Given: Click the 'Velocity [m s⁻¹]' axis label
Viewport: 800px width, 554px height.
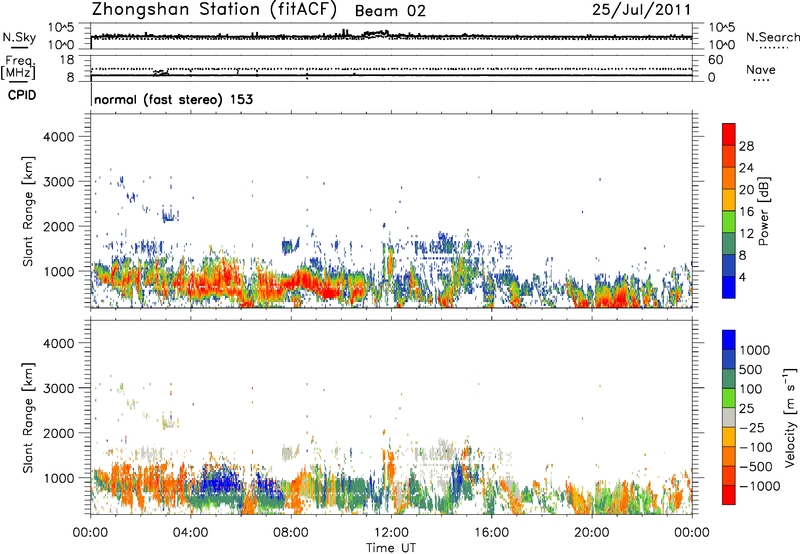Looking at the screenshot, I should point(790,417).
